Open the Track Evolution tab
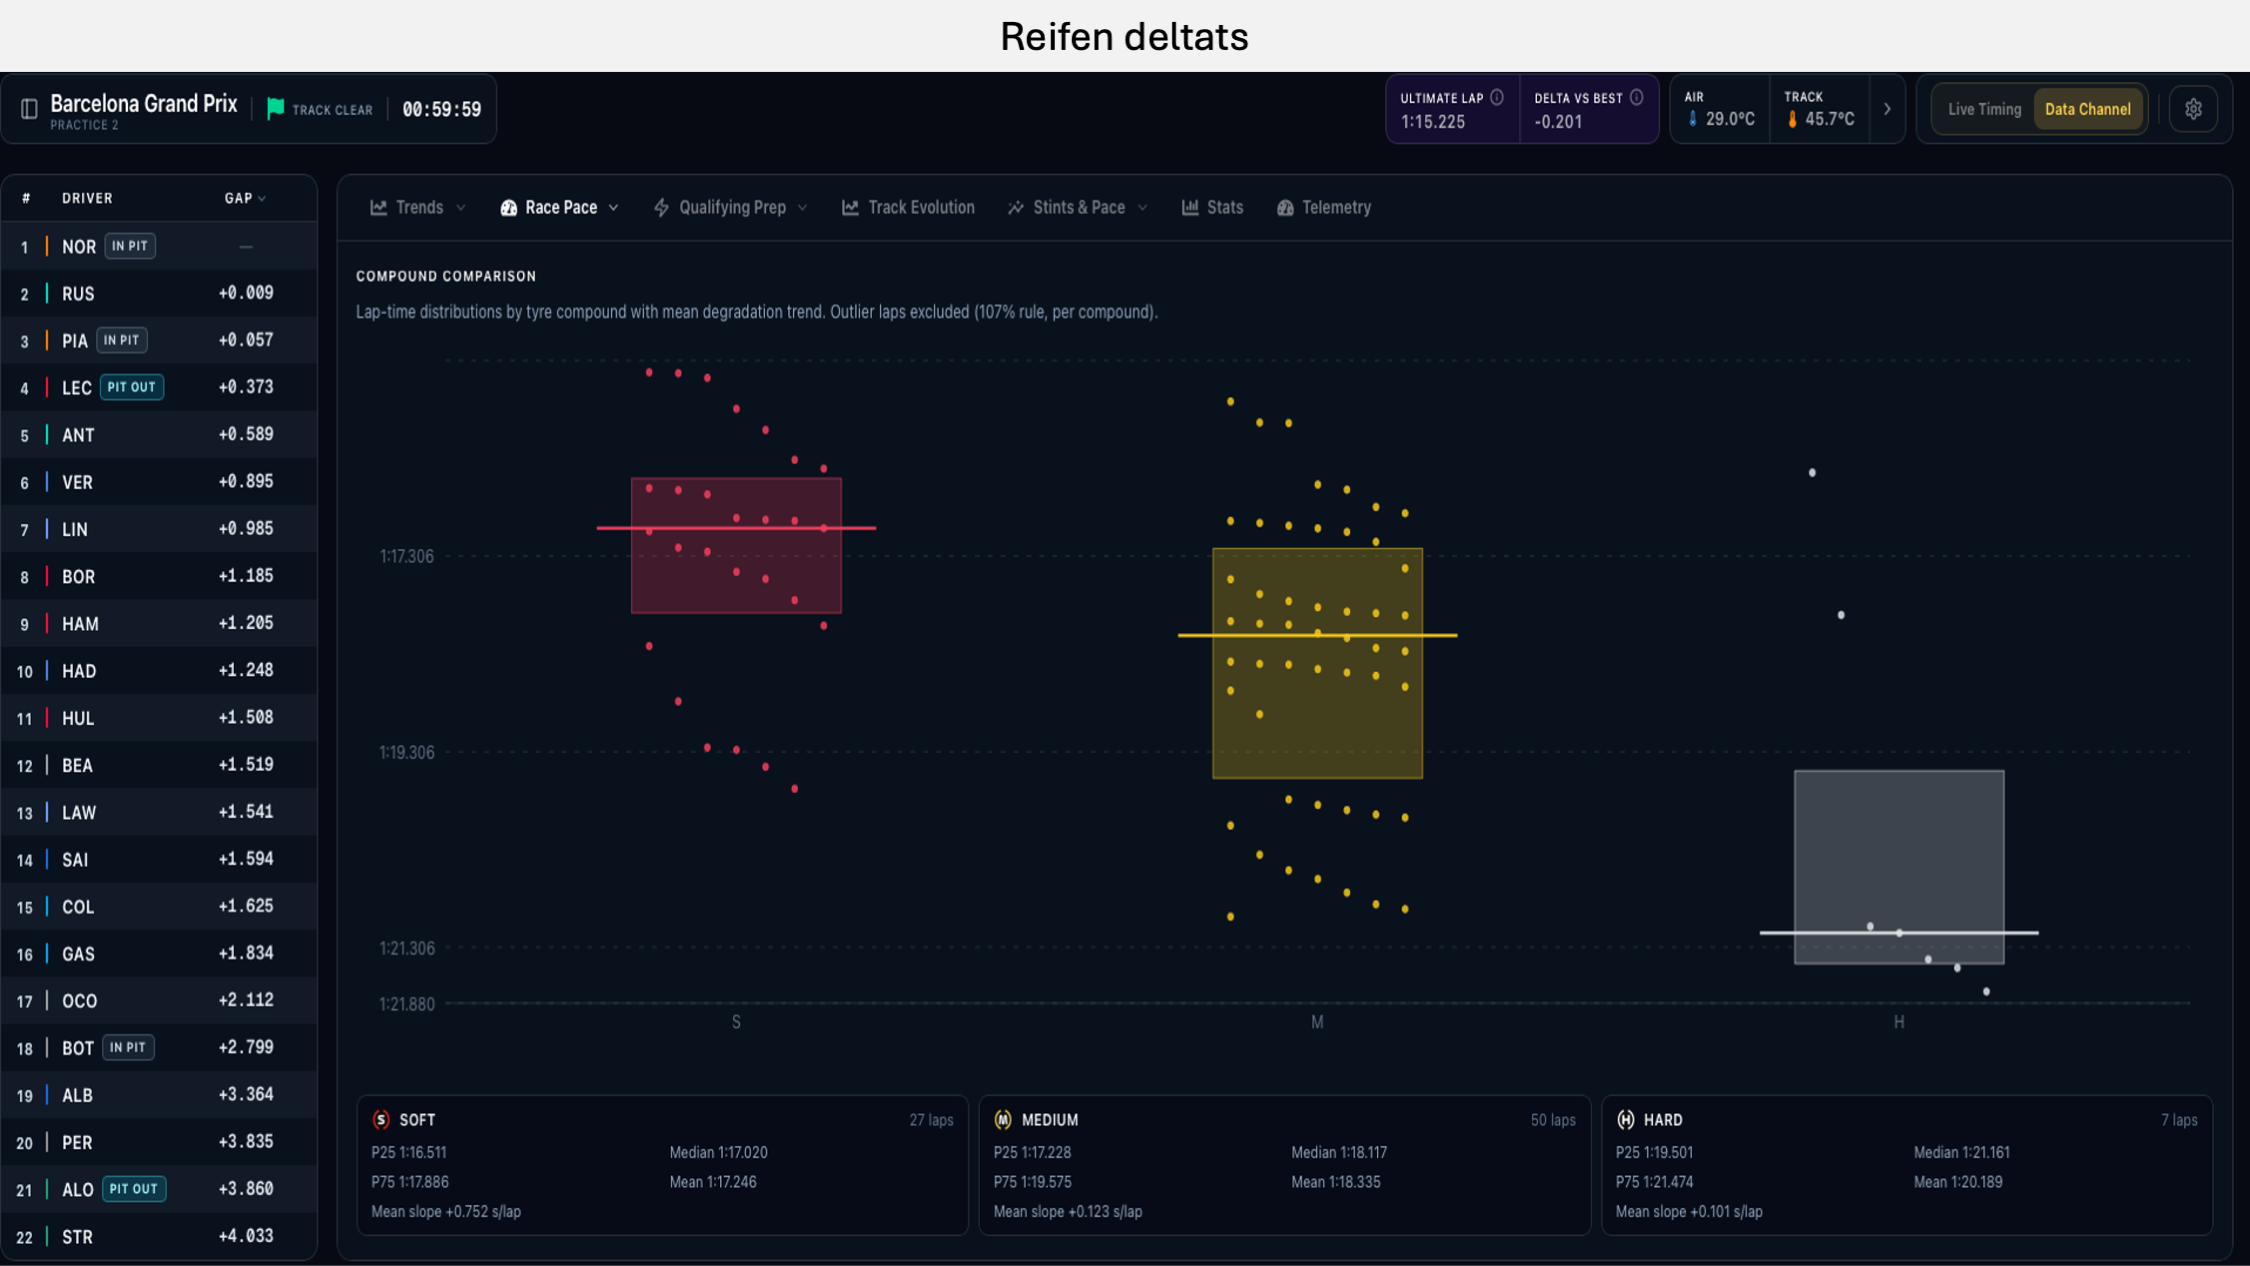Screen dimensions: 2250x1266 click(908, 207)
